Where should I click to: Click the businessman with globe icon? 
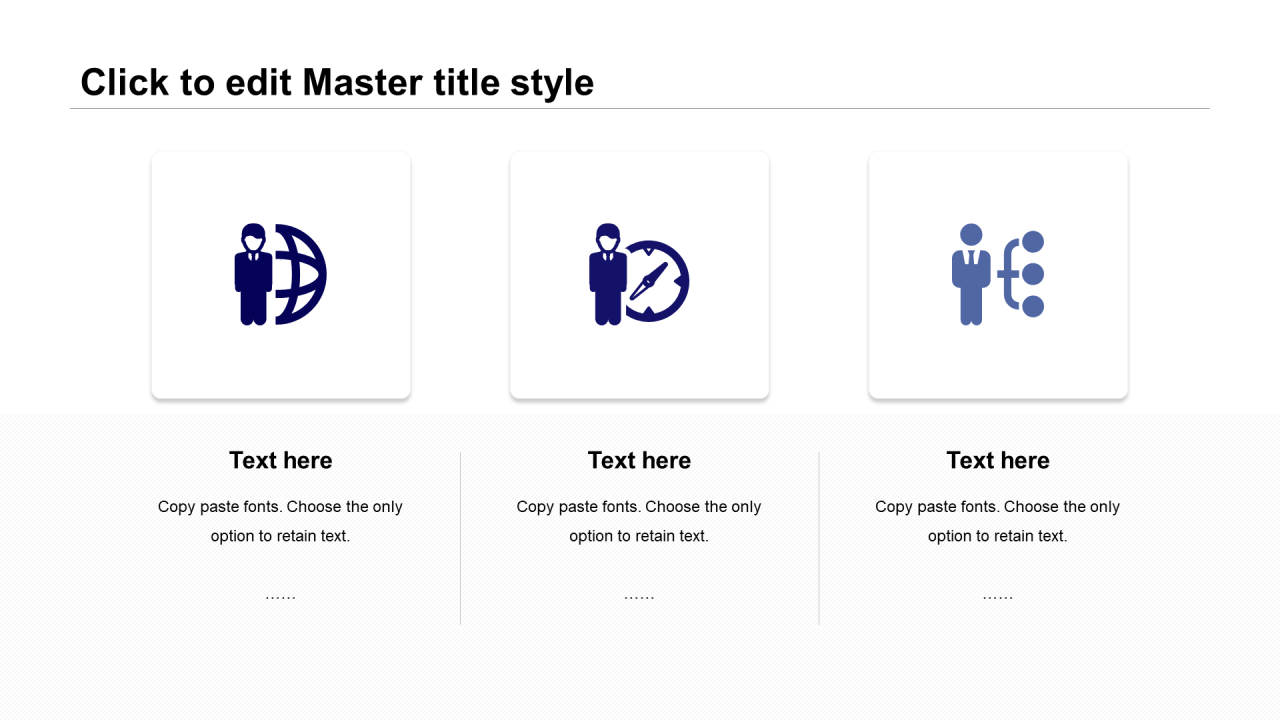pyautogui.click(x=281, y=274)
